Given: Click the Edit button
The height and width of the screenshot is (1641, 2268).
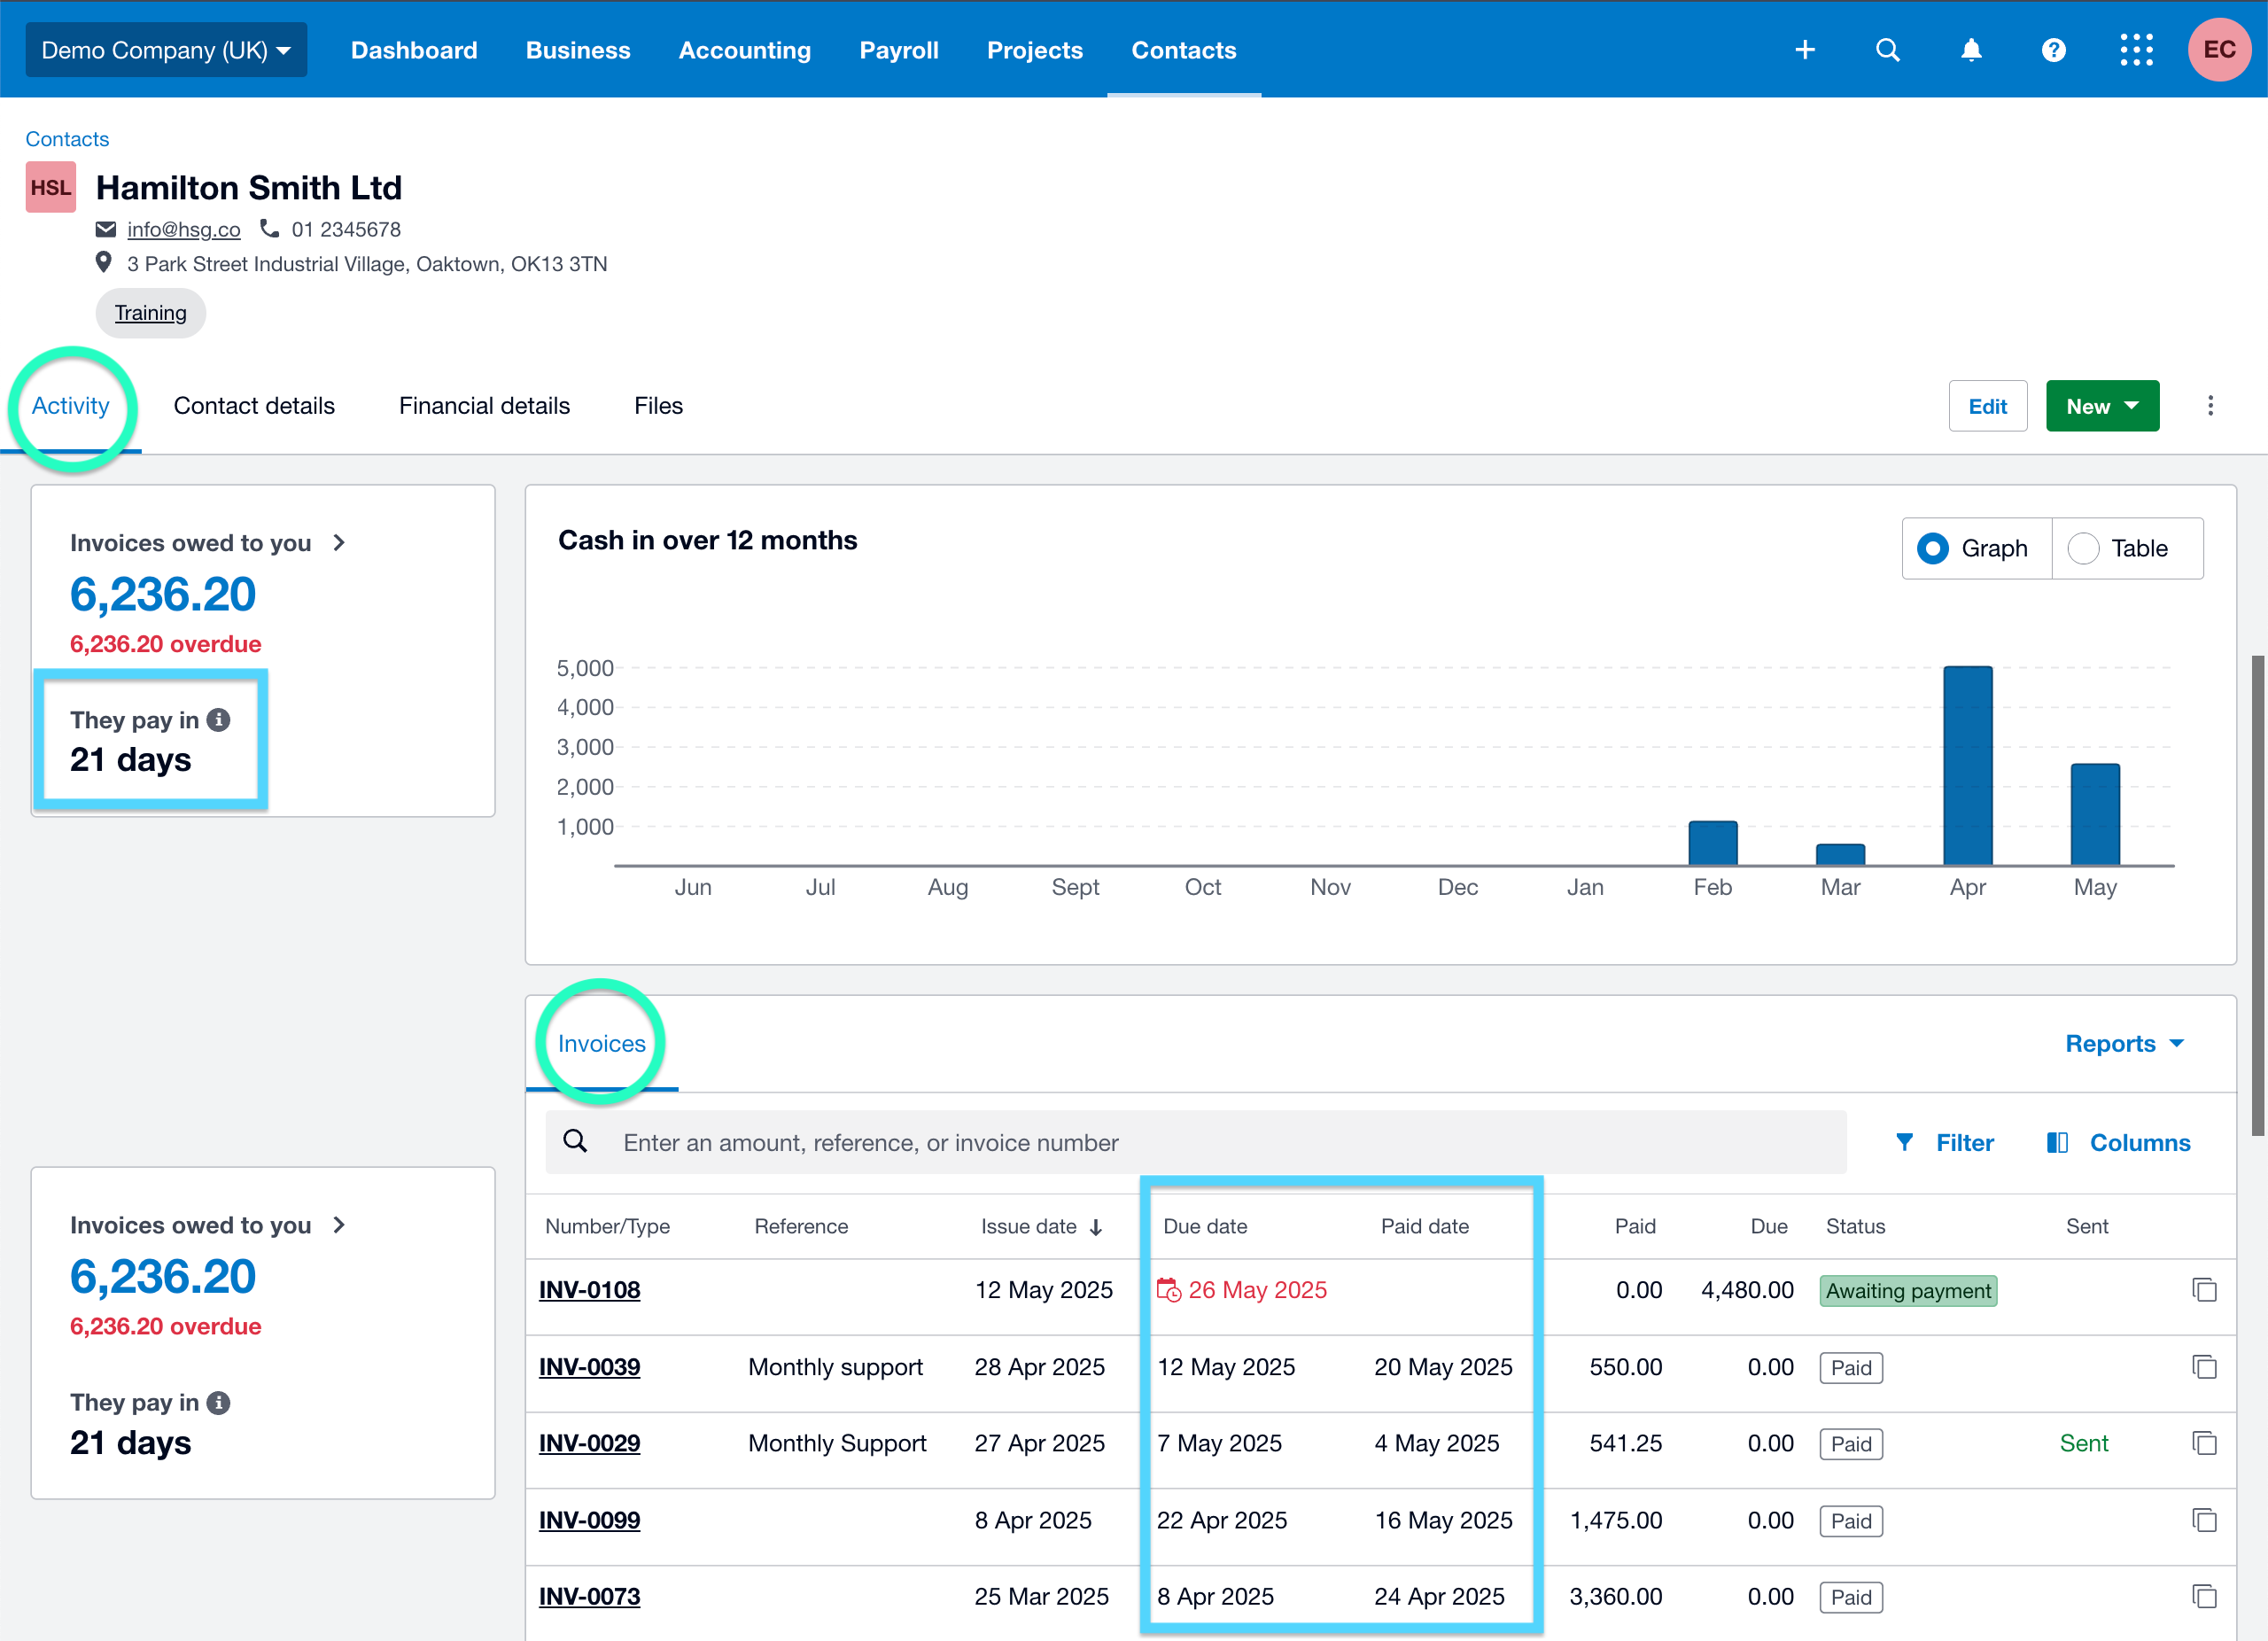Looking at the screenshot, I should (1987, 406).
